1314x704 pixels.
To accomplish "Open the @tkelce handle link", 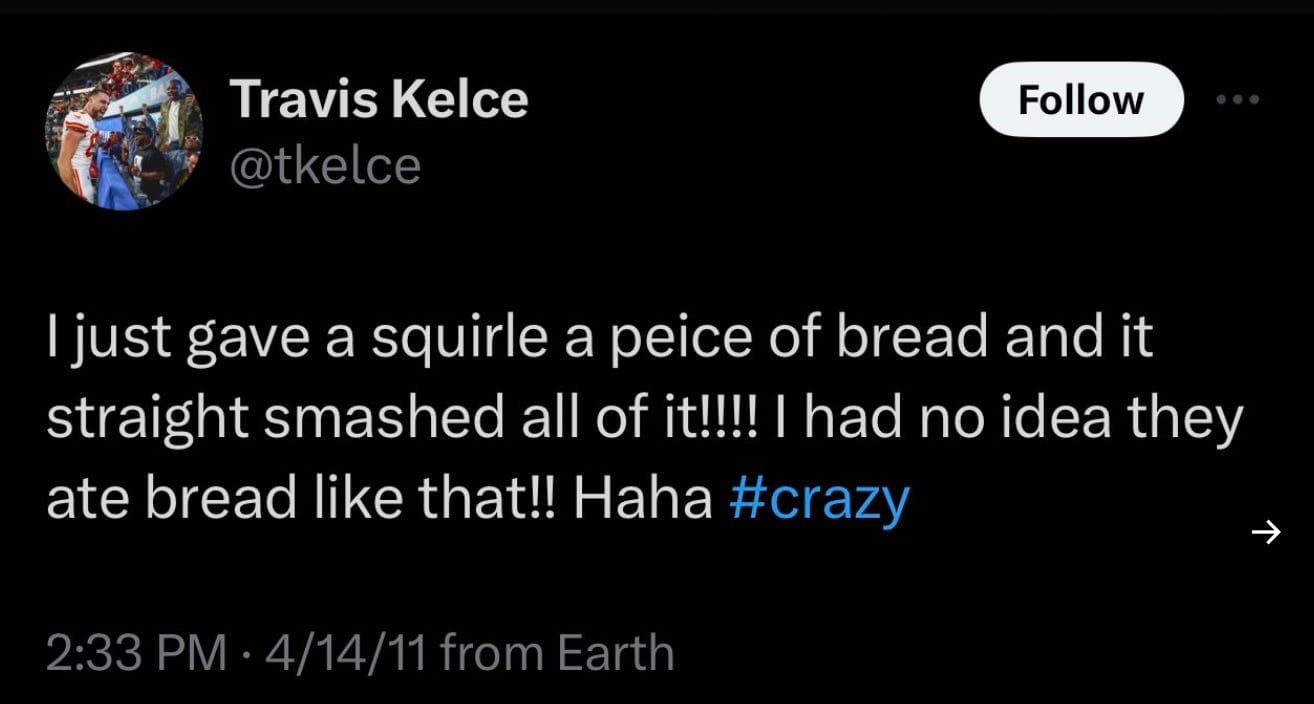I will 326,165.
